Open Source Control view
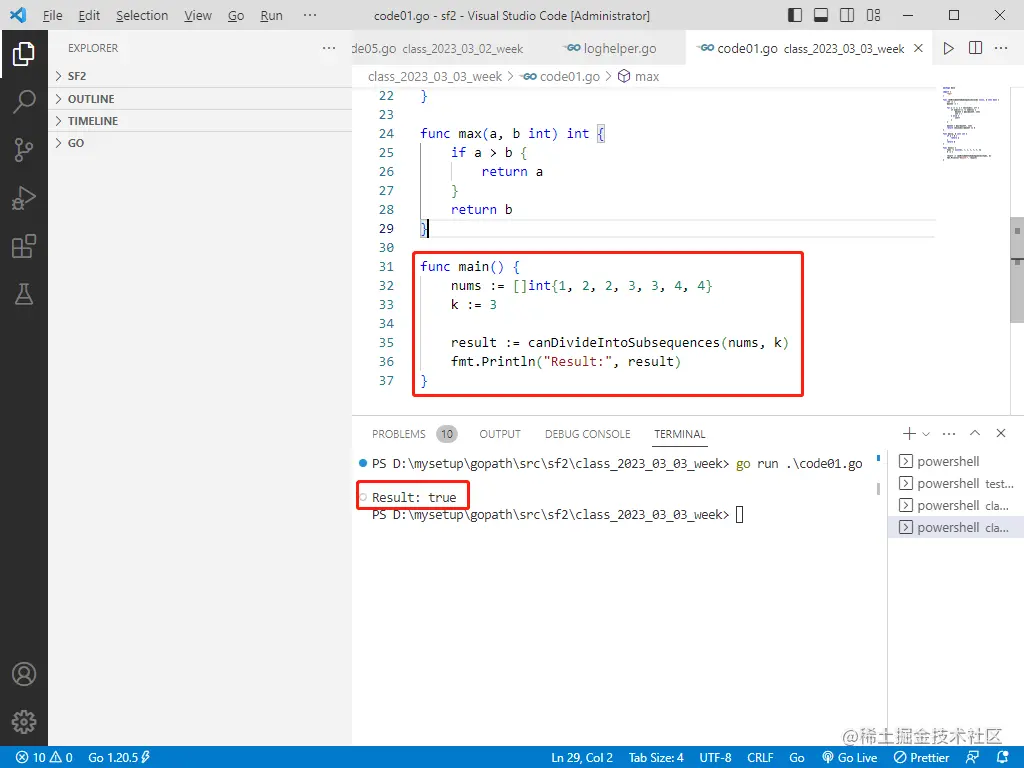1024x768 pixels. (24, 150)
